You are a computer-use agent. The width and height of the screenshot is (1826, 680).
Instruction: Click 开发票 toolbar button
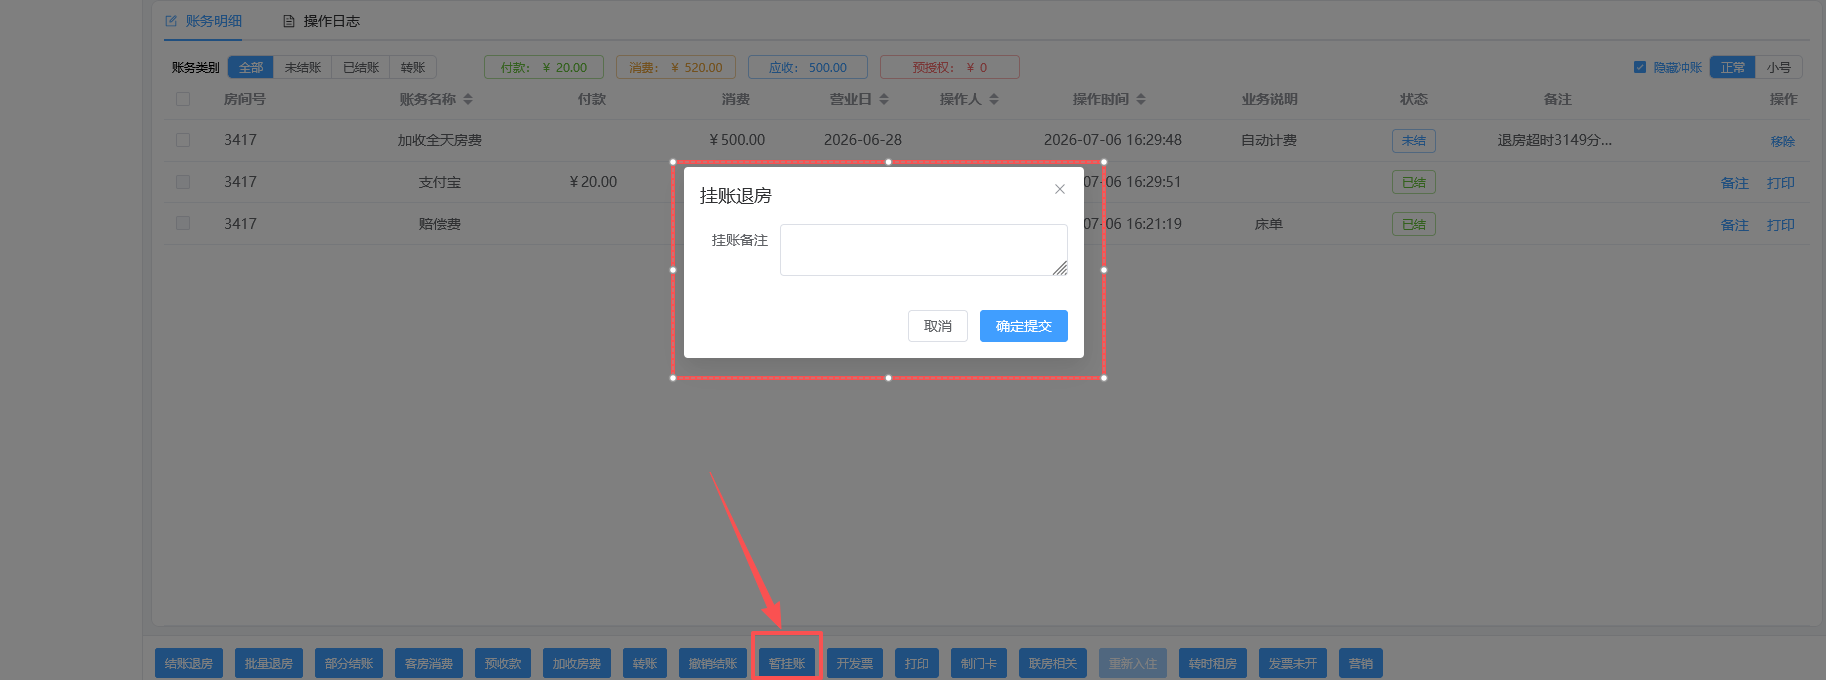[x=855, y=663]
